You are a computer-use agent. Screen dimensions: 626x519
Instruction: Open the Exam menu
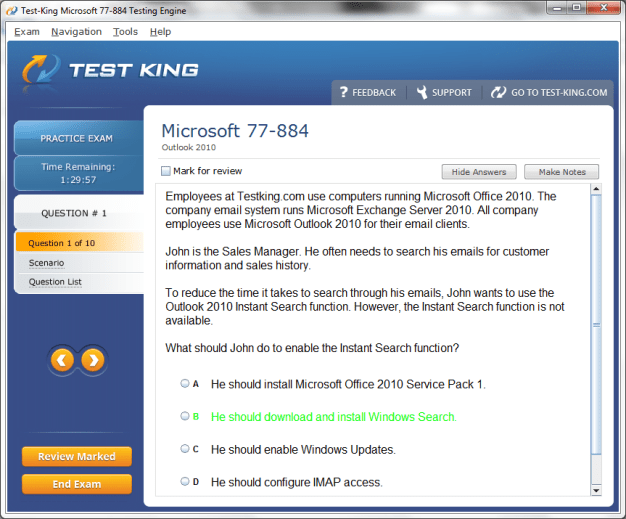27,32
